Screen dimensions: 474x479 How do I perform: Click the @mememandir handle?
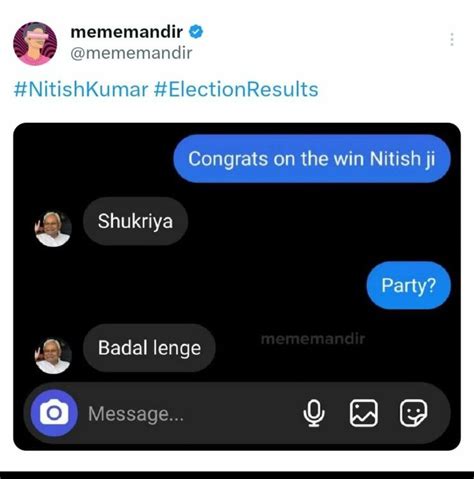pos(131,53)
